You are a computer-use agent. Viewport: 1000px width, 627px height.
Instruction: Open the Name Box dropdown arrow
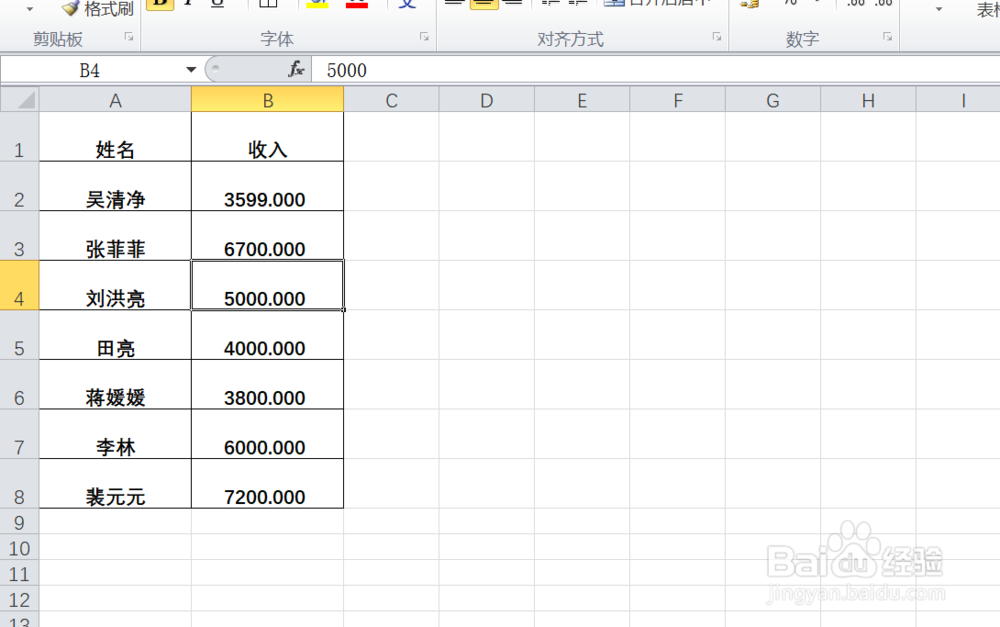(190, 70)
